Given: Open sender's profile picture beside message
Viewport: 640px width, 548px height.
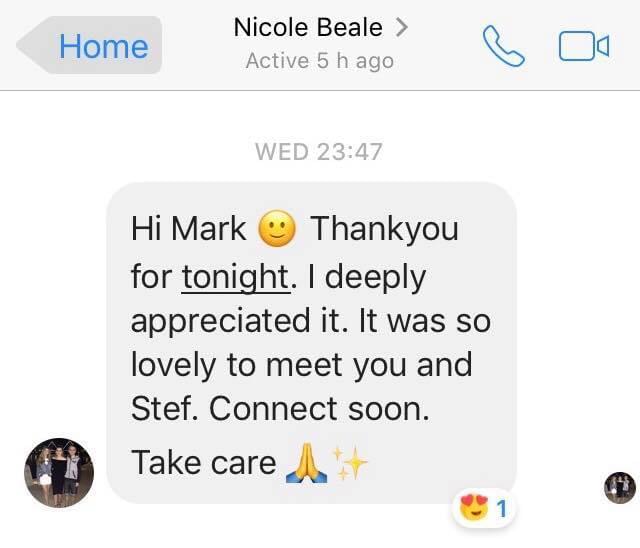Looking at the screenshot, I should 59,473.
